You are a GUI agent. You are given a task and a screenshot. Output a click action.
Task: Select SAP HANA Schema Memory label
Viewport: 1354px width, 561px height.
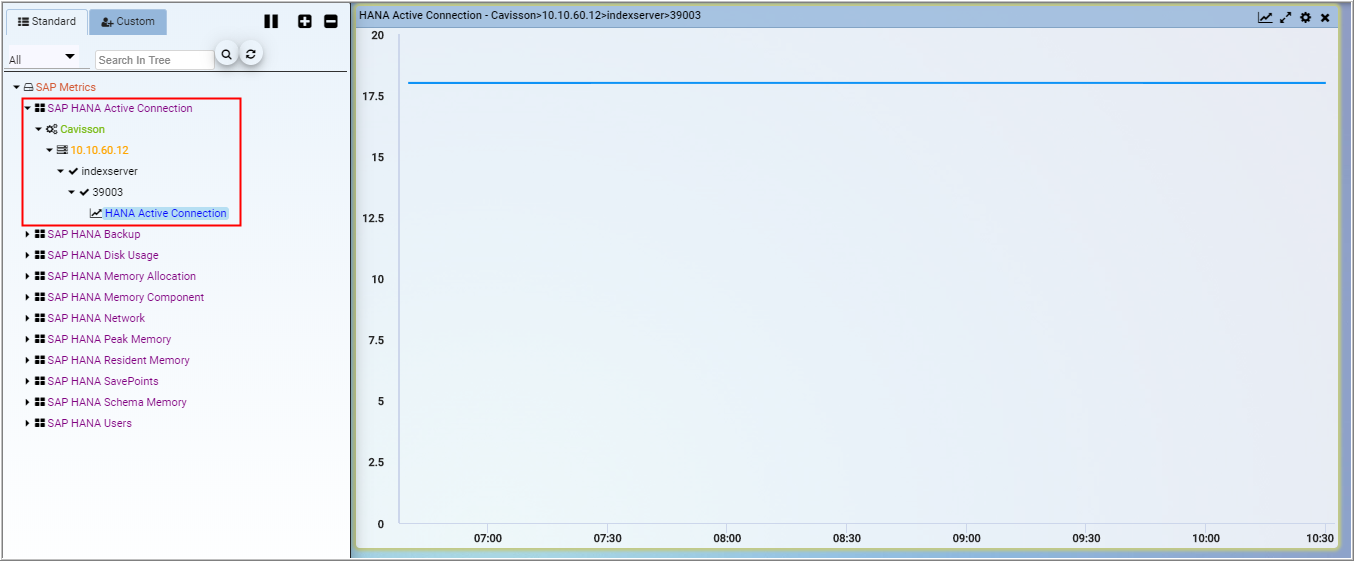tap(117, 402)
